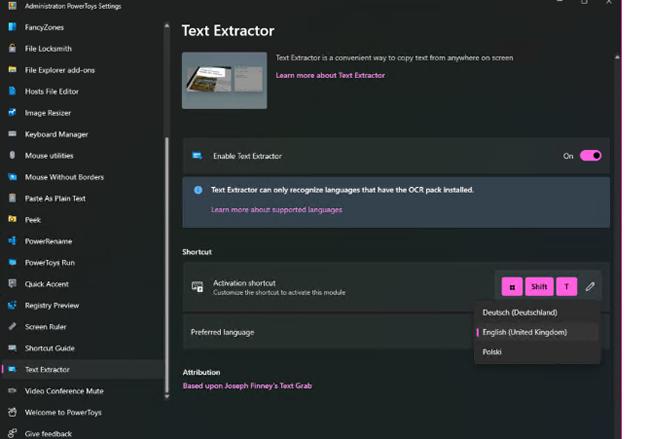The height and width of the screenshot is (439, 650).
Task: Click the Video Conference Mute icon
Action: (x=12, y=391)
